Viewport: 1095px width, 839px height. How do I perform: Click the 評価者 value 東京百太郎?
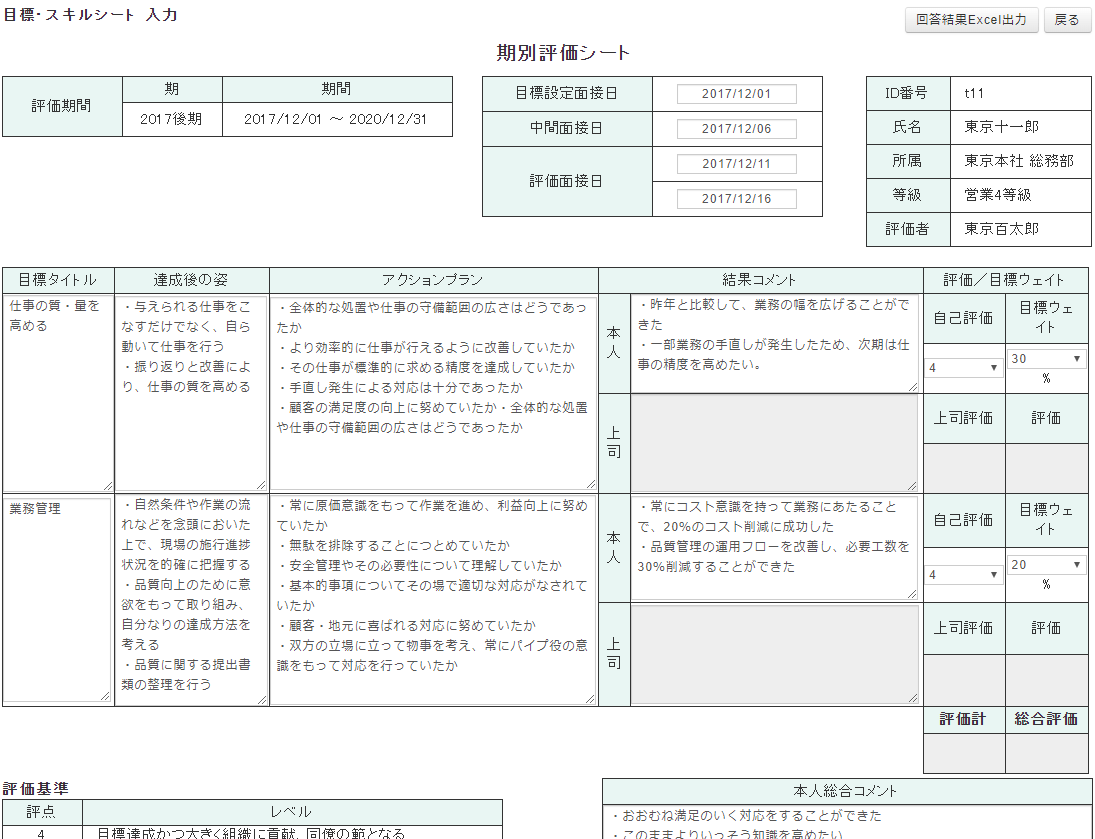coord(1001,229)
